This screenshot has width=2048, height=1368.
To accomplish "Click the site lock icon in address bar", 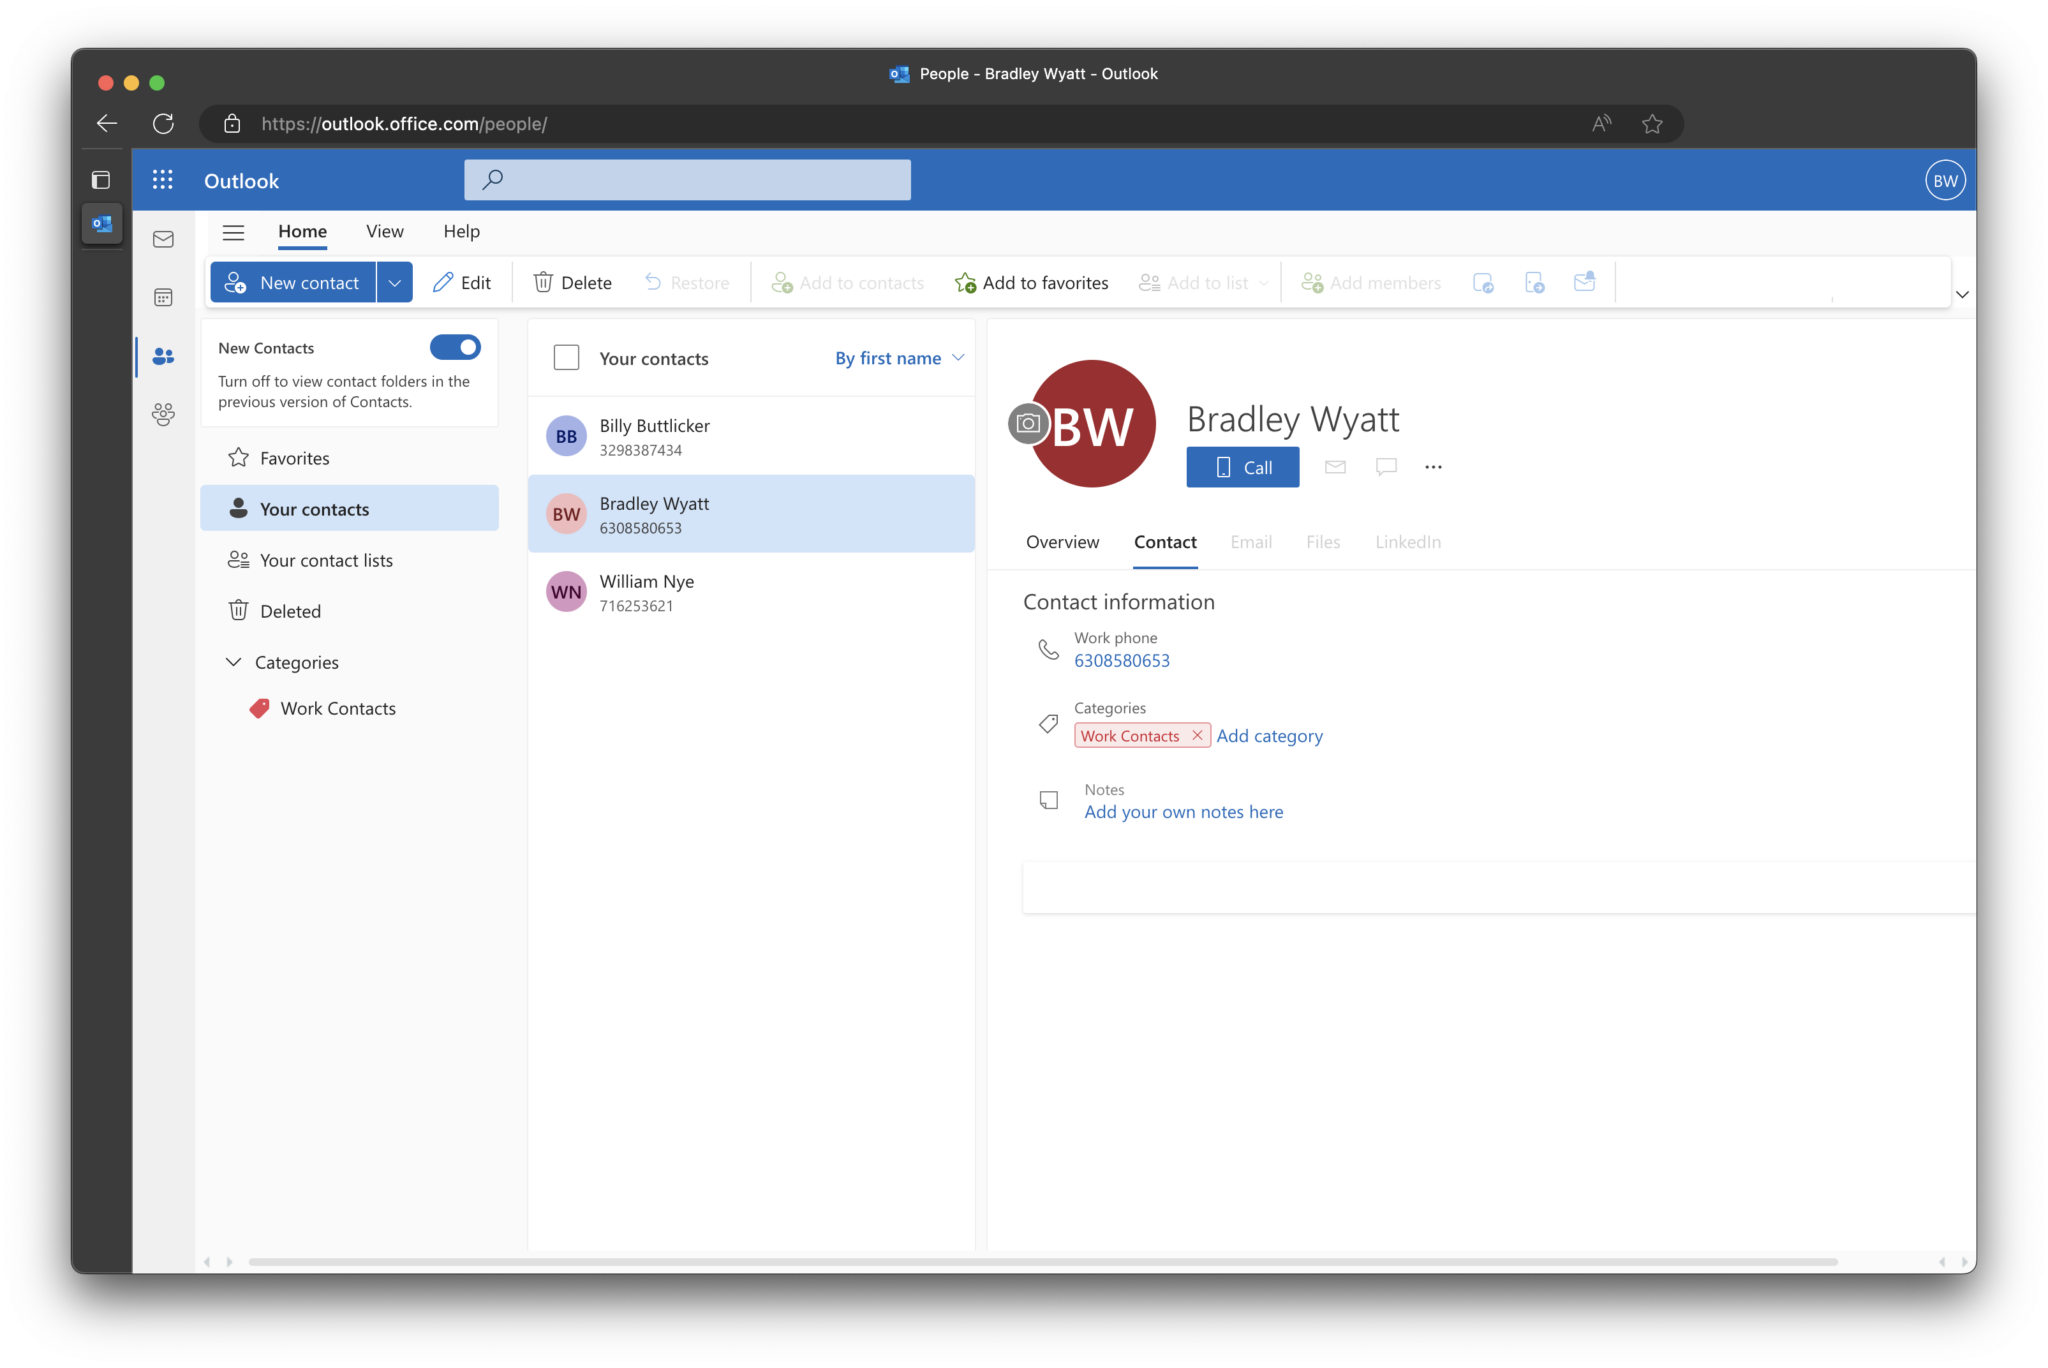I will [232, 123].
